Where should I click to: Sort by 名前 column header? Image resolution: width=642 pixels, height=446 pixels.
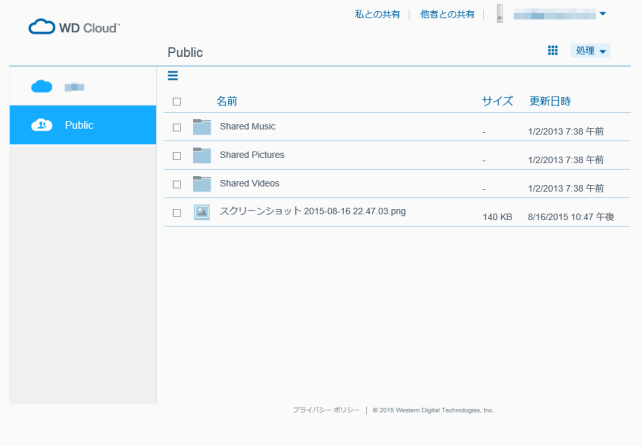click(x=227, y=101)
